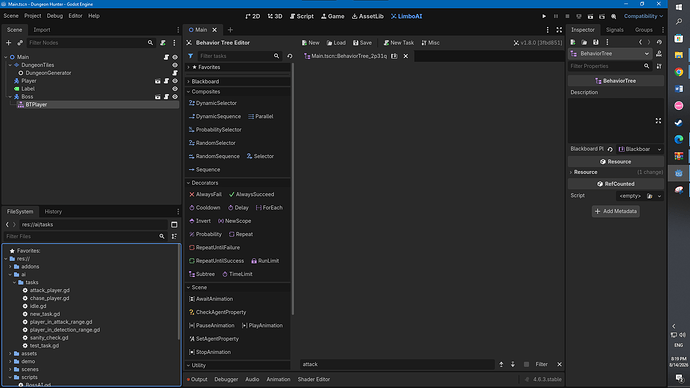Click Load in Behavior Tree Editor
This screenshot has width=690, height=388.
[x=336, y=43]
